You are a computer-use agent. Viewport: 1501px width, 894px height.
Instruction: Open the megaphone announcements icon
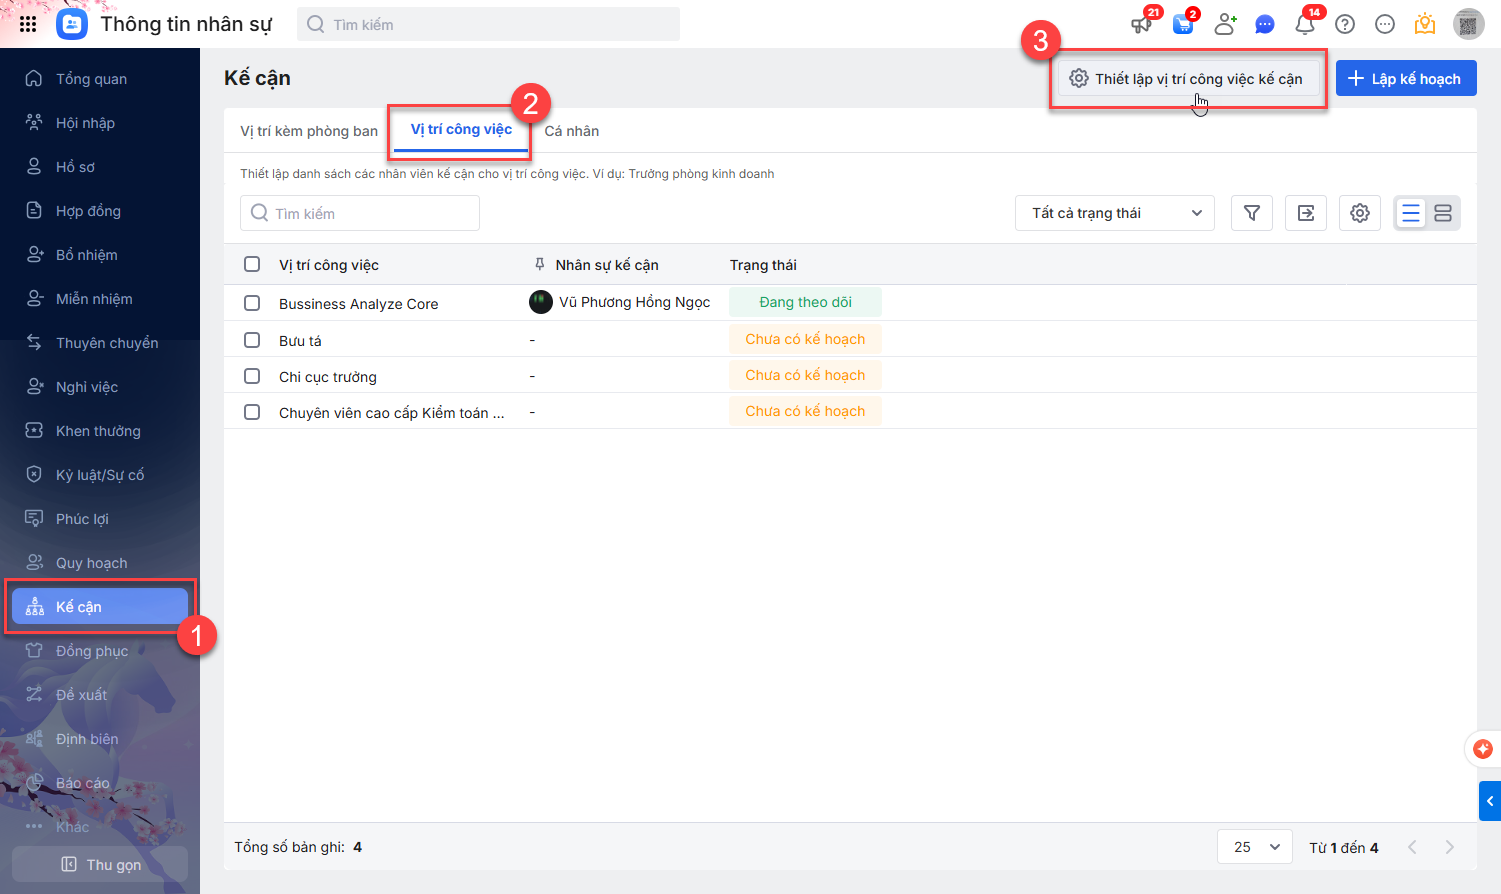pos(1141,24)
